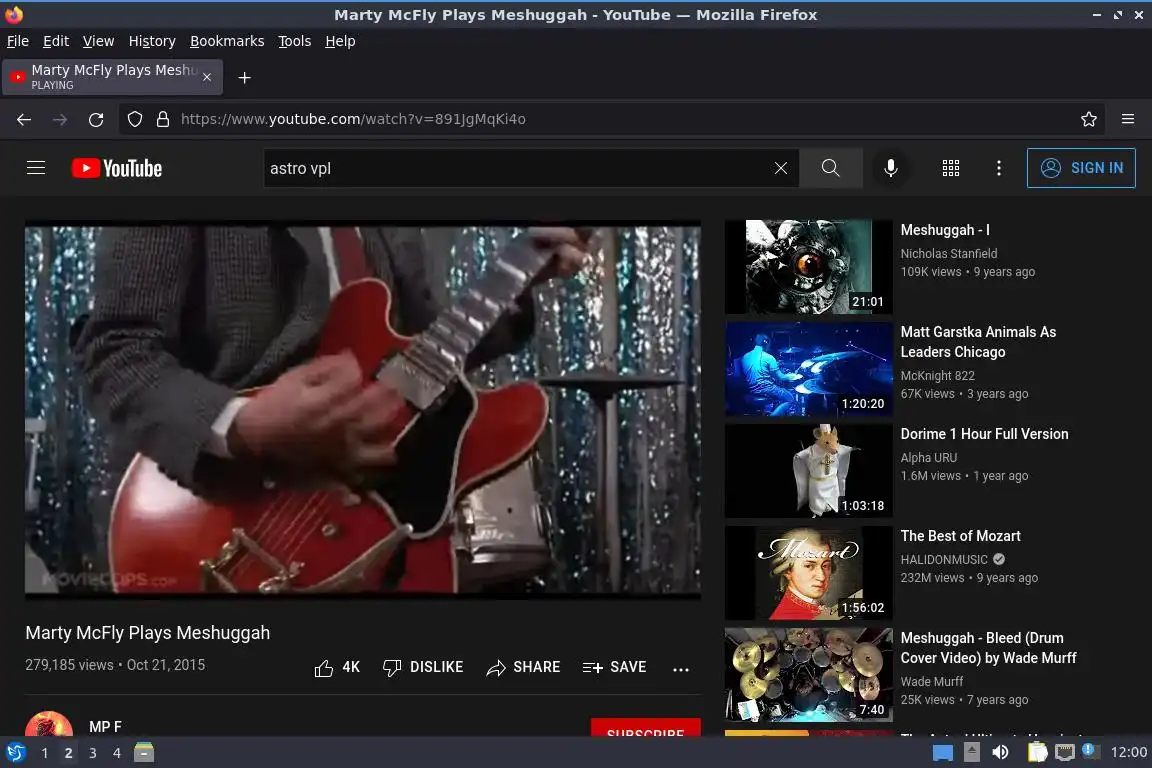Open more actions ellipsis under video
Screen dimensions: 1152x768
pos(681,669)
